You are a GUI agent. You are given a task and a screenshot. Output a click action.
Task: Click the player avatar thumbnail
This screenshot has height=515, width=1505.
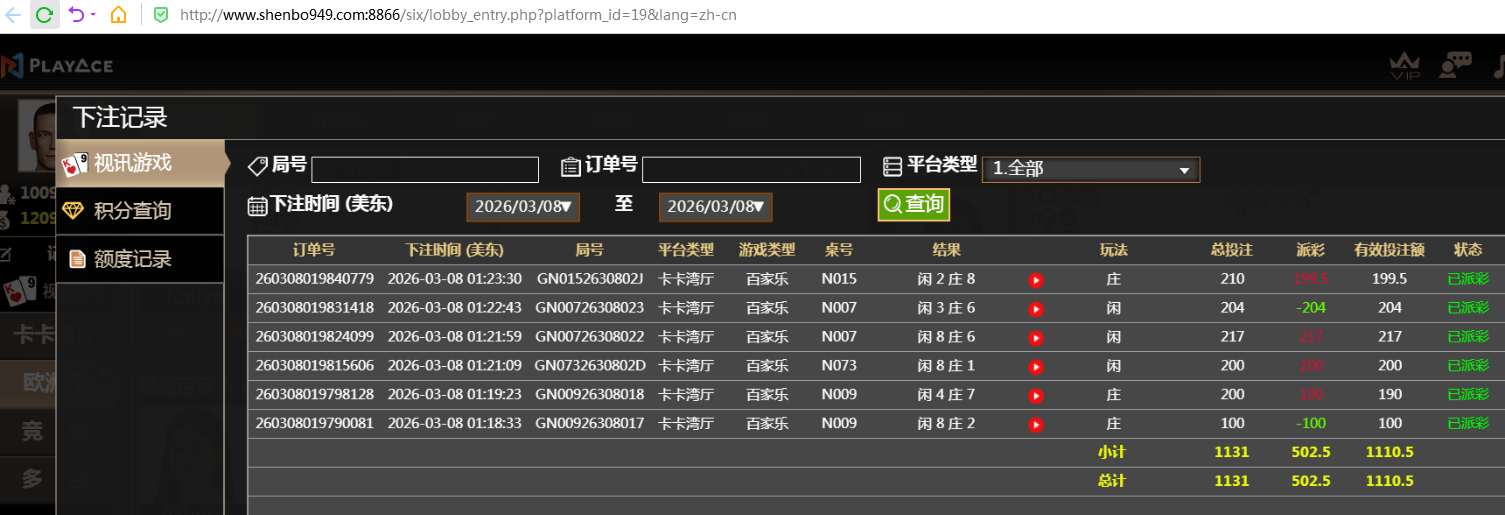tap(38, 135)
